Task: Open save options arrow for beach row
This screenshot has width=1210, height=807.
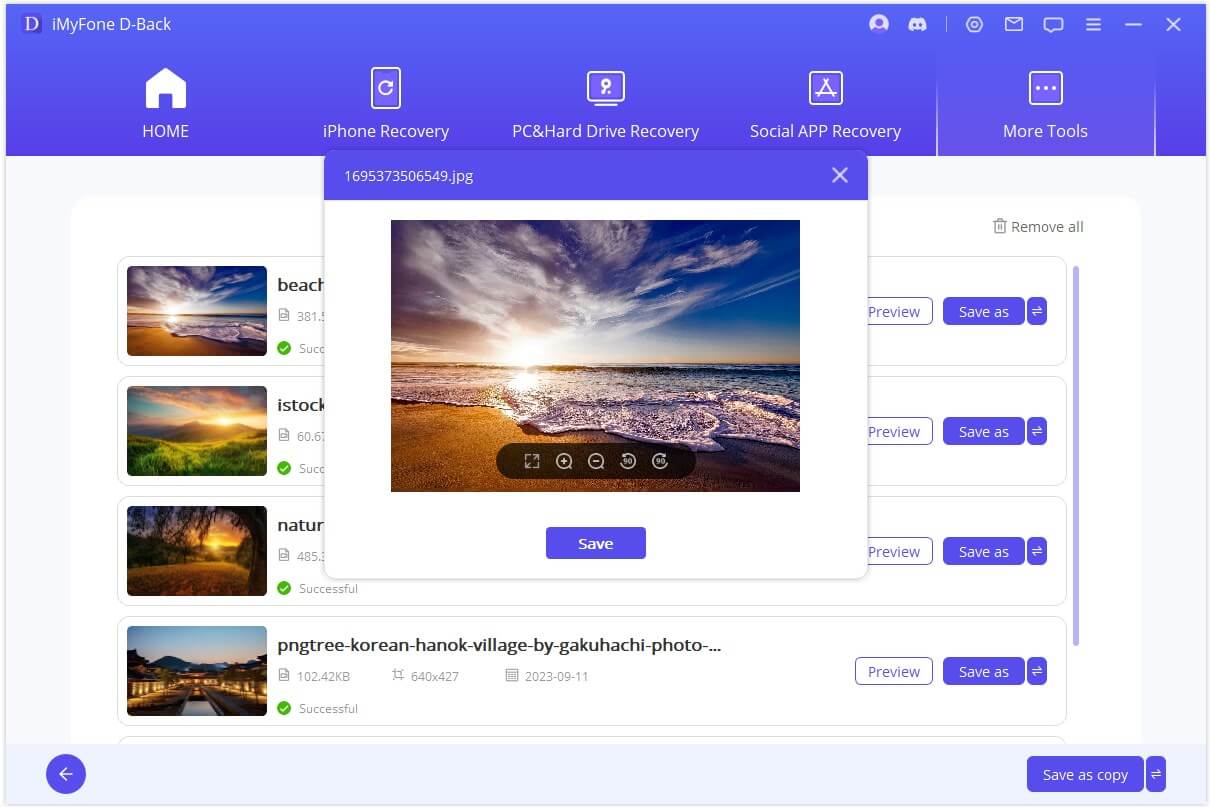Action: (1037, 311)
